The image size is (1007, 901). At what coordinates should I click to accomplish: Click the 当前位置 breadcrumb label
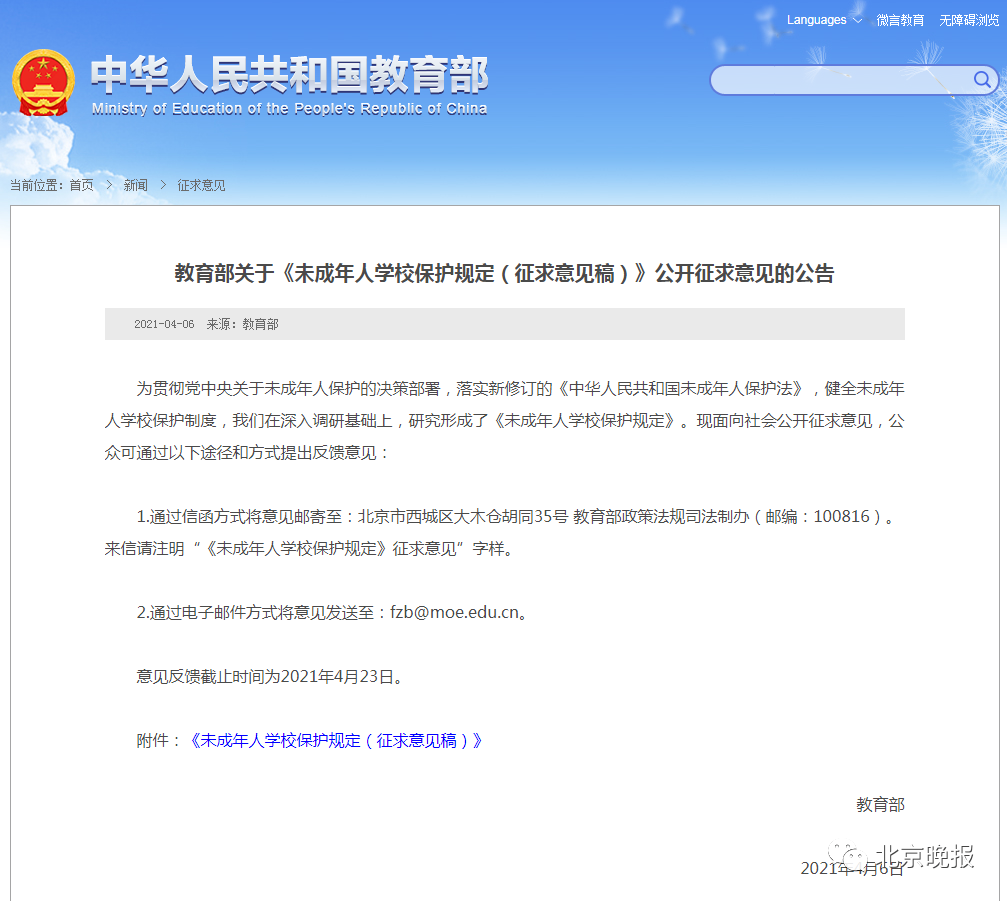(36, 185)
